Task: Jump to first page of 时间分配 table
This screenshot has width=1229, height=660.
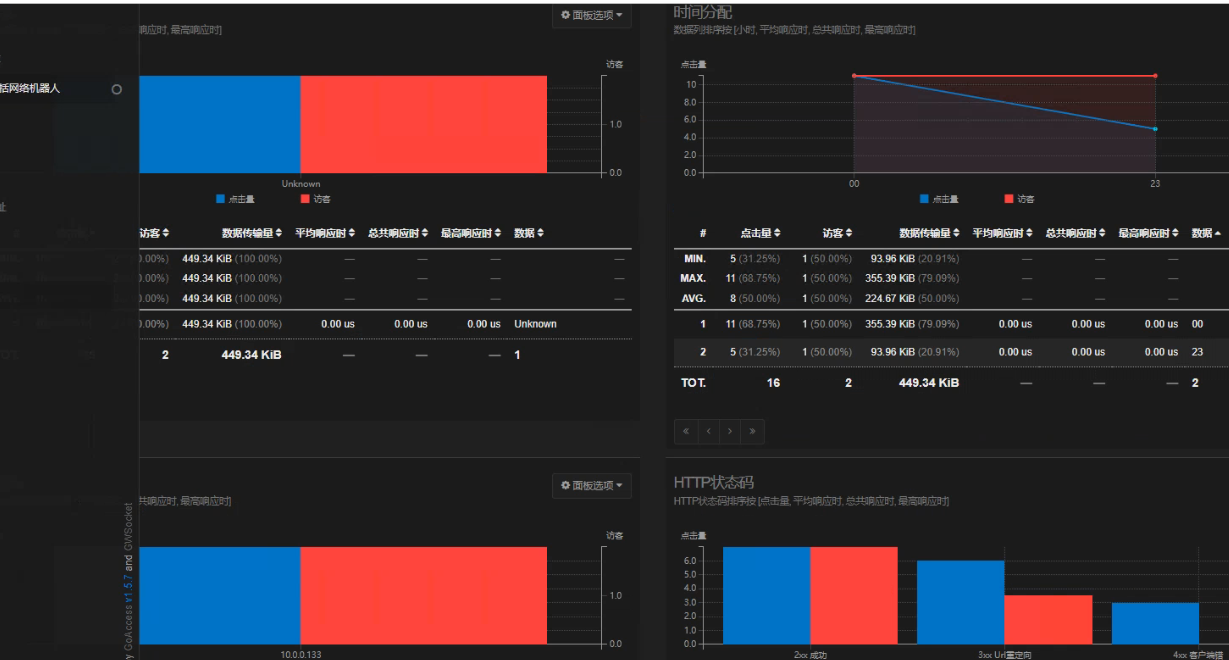Action: (686, 431)
